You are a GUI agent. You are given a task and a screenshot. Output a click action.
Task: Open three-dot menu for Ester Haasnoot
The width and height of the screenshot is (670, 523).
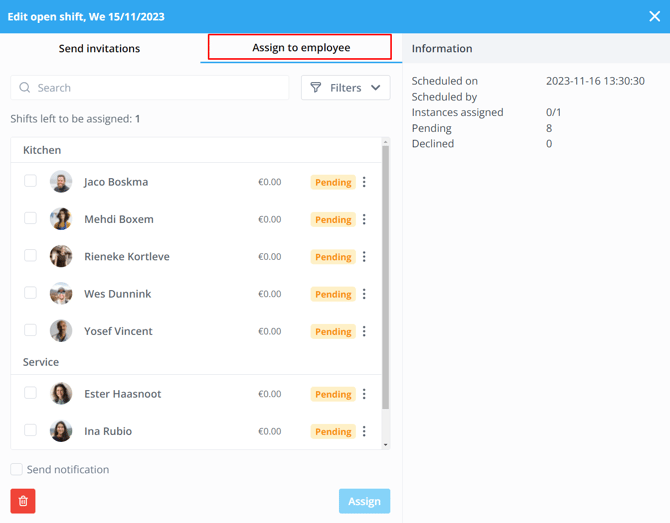tap(364, 394)
